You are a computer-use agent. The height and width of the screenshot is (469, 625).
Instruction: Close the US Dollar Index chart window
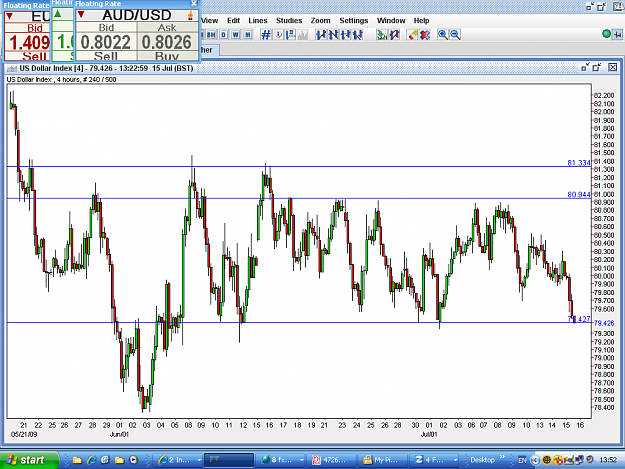(x=613, y=67)
